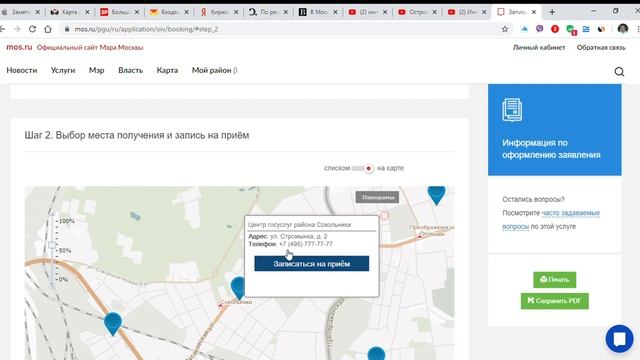Open the 'Карта' site menu item
The image size is (640, 360).
tap(167, 70)
